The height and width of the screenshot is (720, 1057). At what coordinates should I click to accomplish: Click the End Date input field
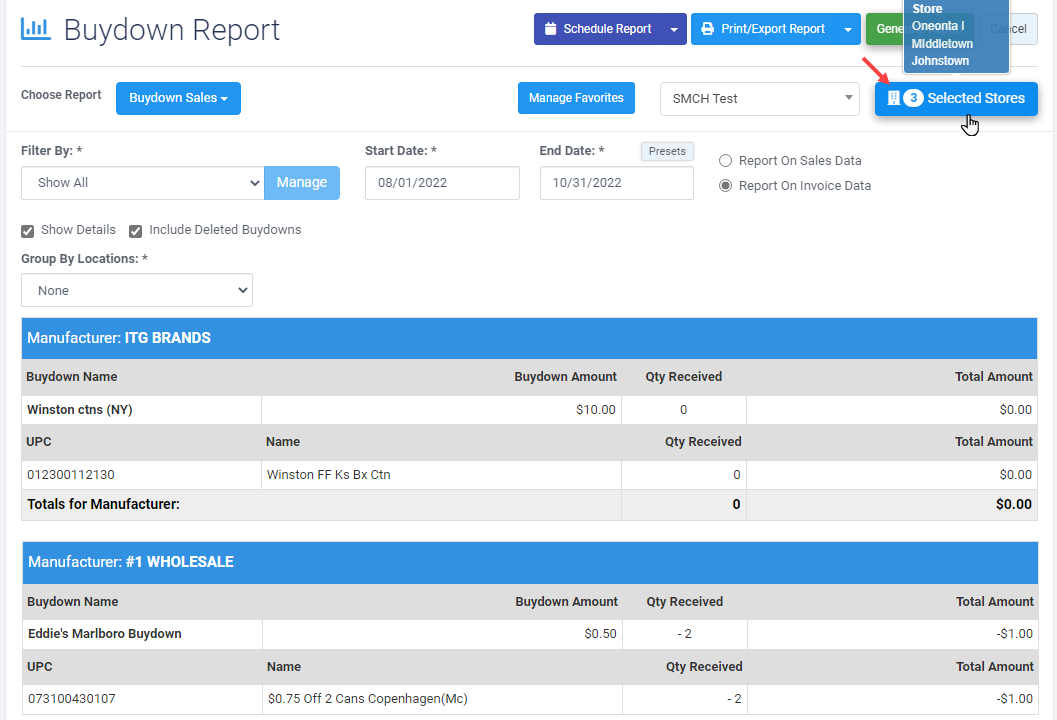(617, 183)
